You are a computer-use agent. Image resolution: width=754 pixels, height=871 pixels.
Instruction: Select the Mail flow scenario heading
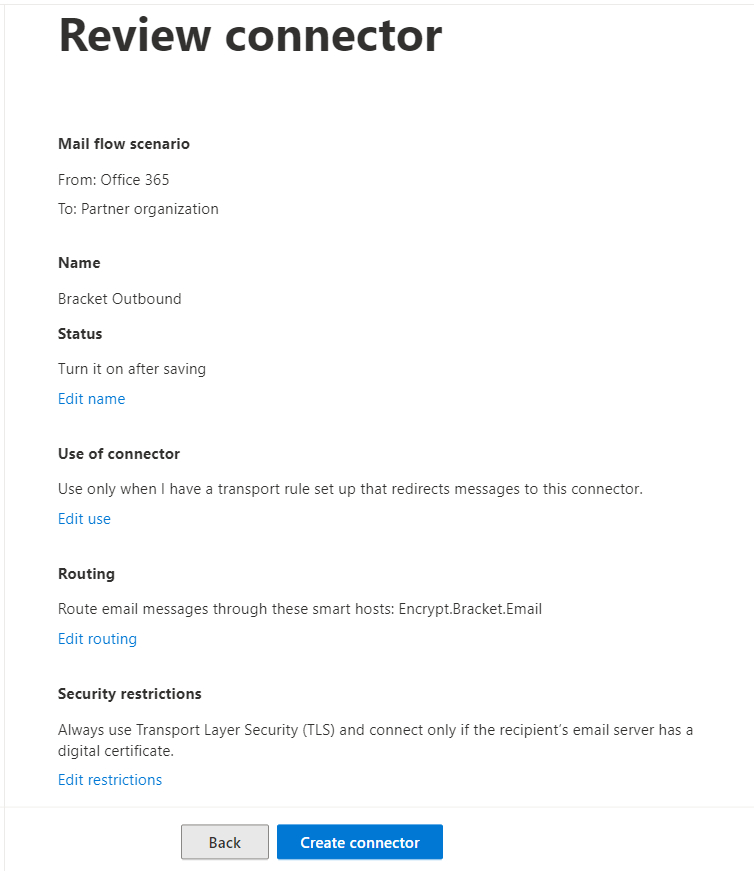pos(124,144)
